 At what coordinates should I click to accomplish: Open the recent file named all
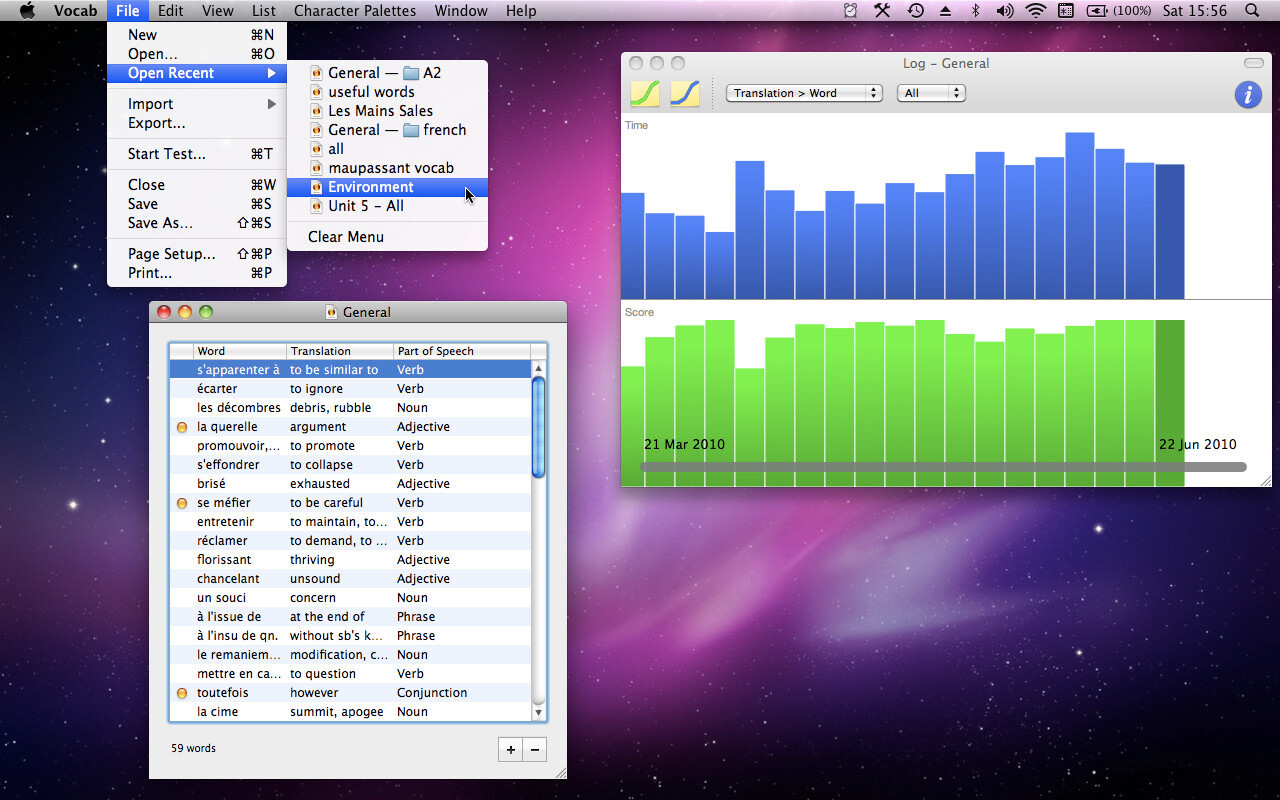(x=387, y=149)
